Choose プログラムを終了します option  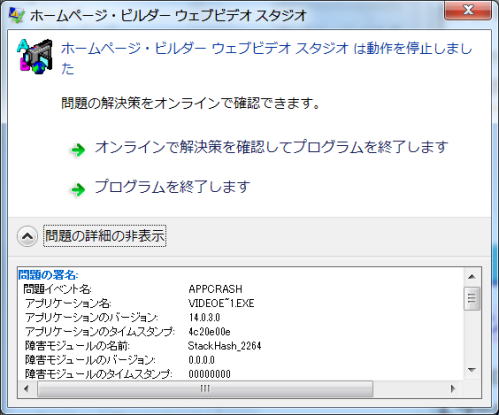[x=173, y=187]
